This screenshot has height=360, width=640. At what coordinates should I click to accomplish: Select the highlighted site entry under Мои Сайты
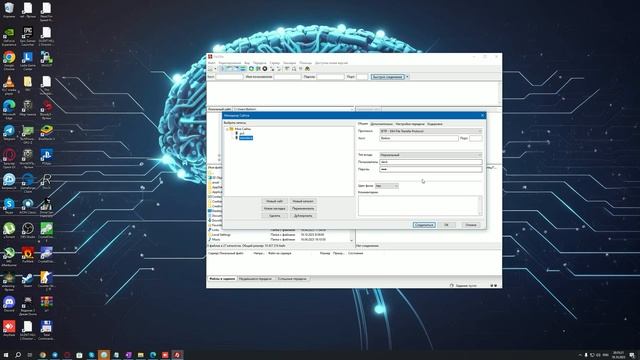[x=246, y=138]
